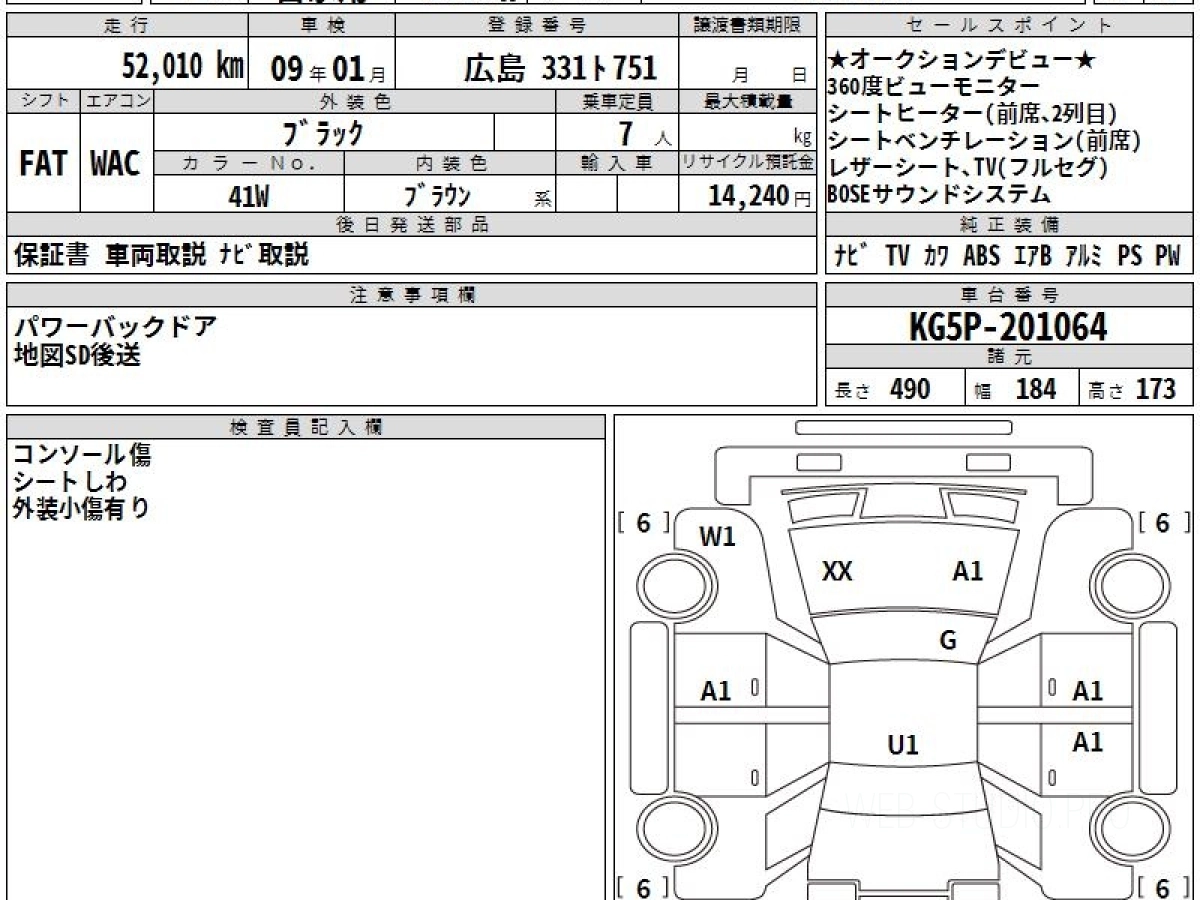This screenshot has width=1200, height=900.
Task: Click the エアコン header cell
Action: 117,101
